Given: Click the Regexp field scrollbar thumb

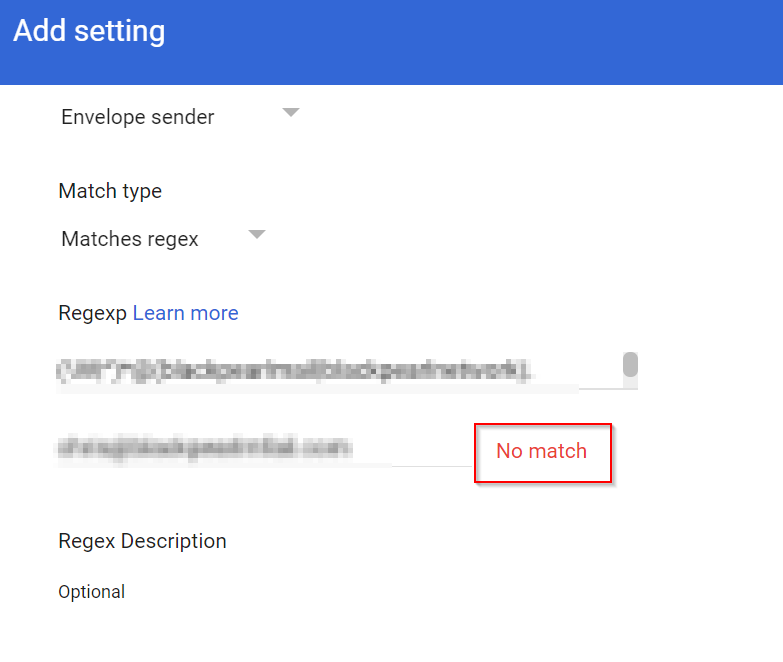Looking at the screenshot, I should point(630,364).
